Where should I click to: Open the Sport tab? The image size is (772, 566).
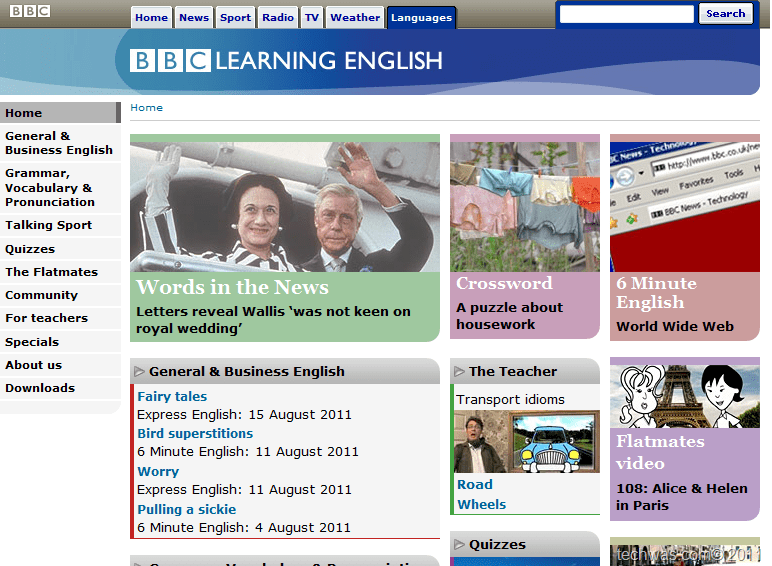[235, 18]
